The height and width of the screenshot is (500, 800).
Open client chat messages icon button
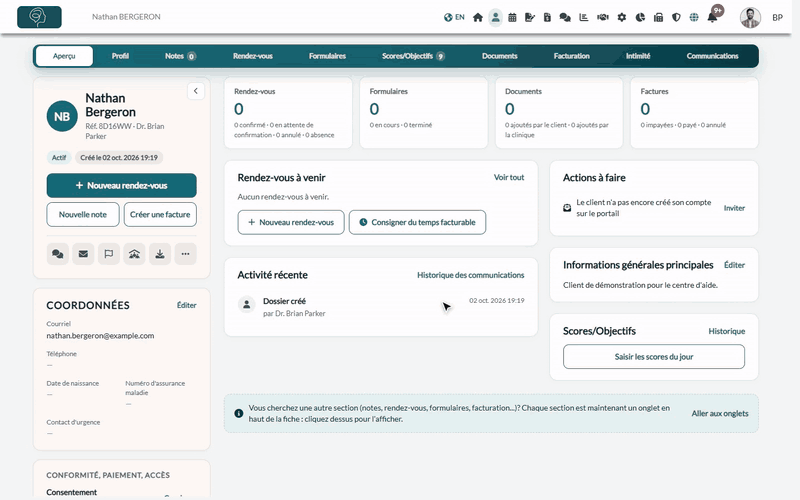[58, 254]
